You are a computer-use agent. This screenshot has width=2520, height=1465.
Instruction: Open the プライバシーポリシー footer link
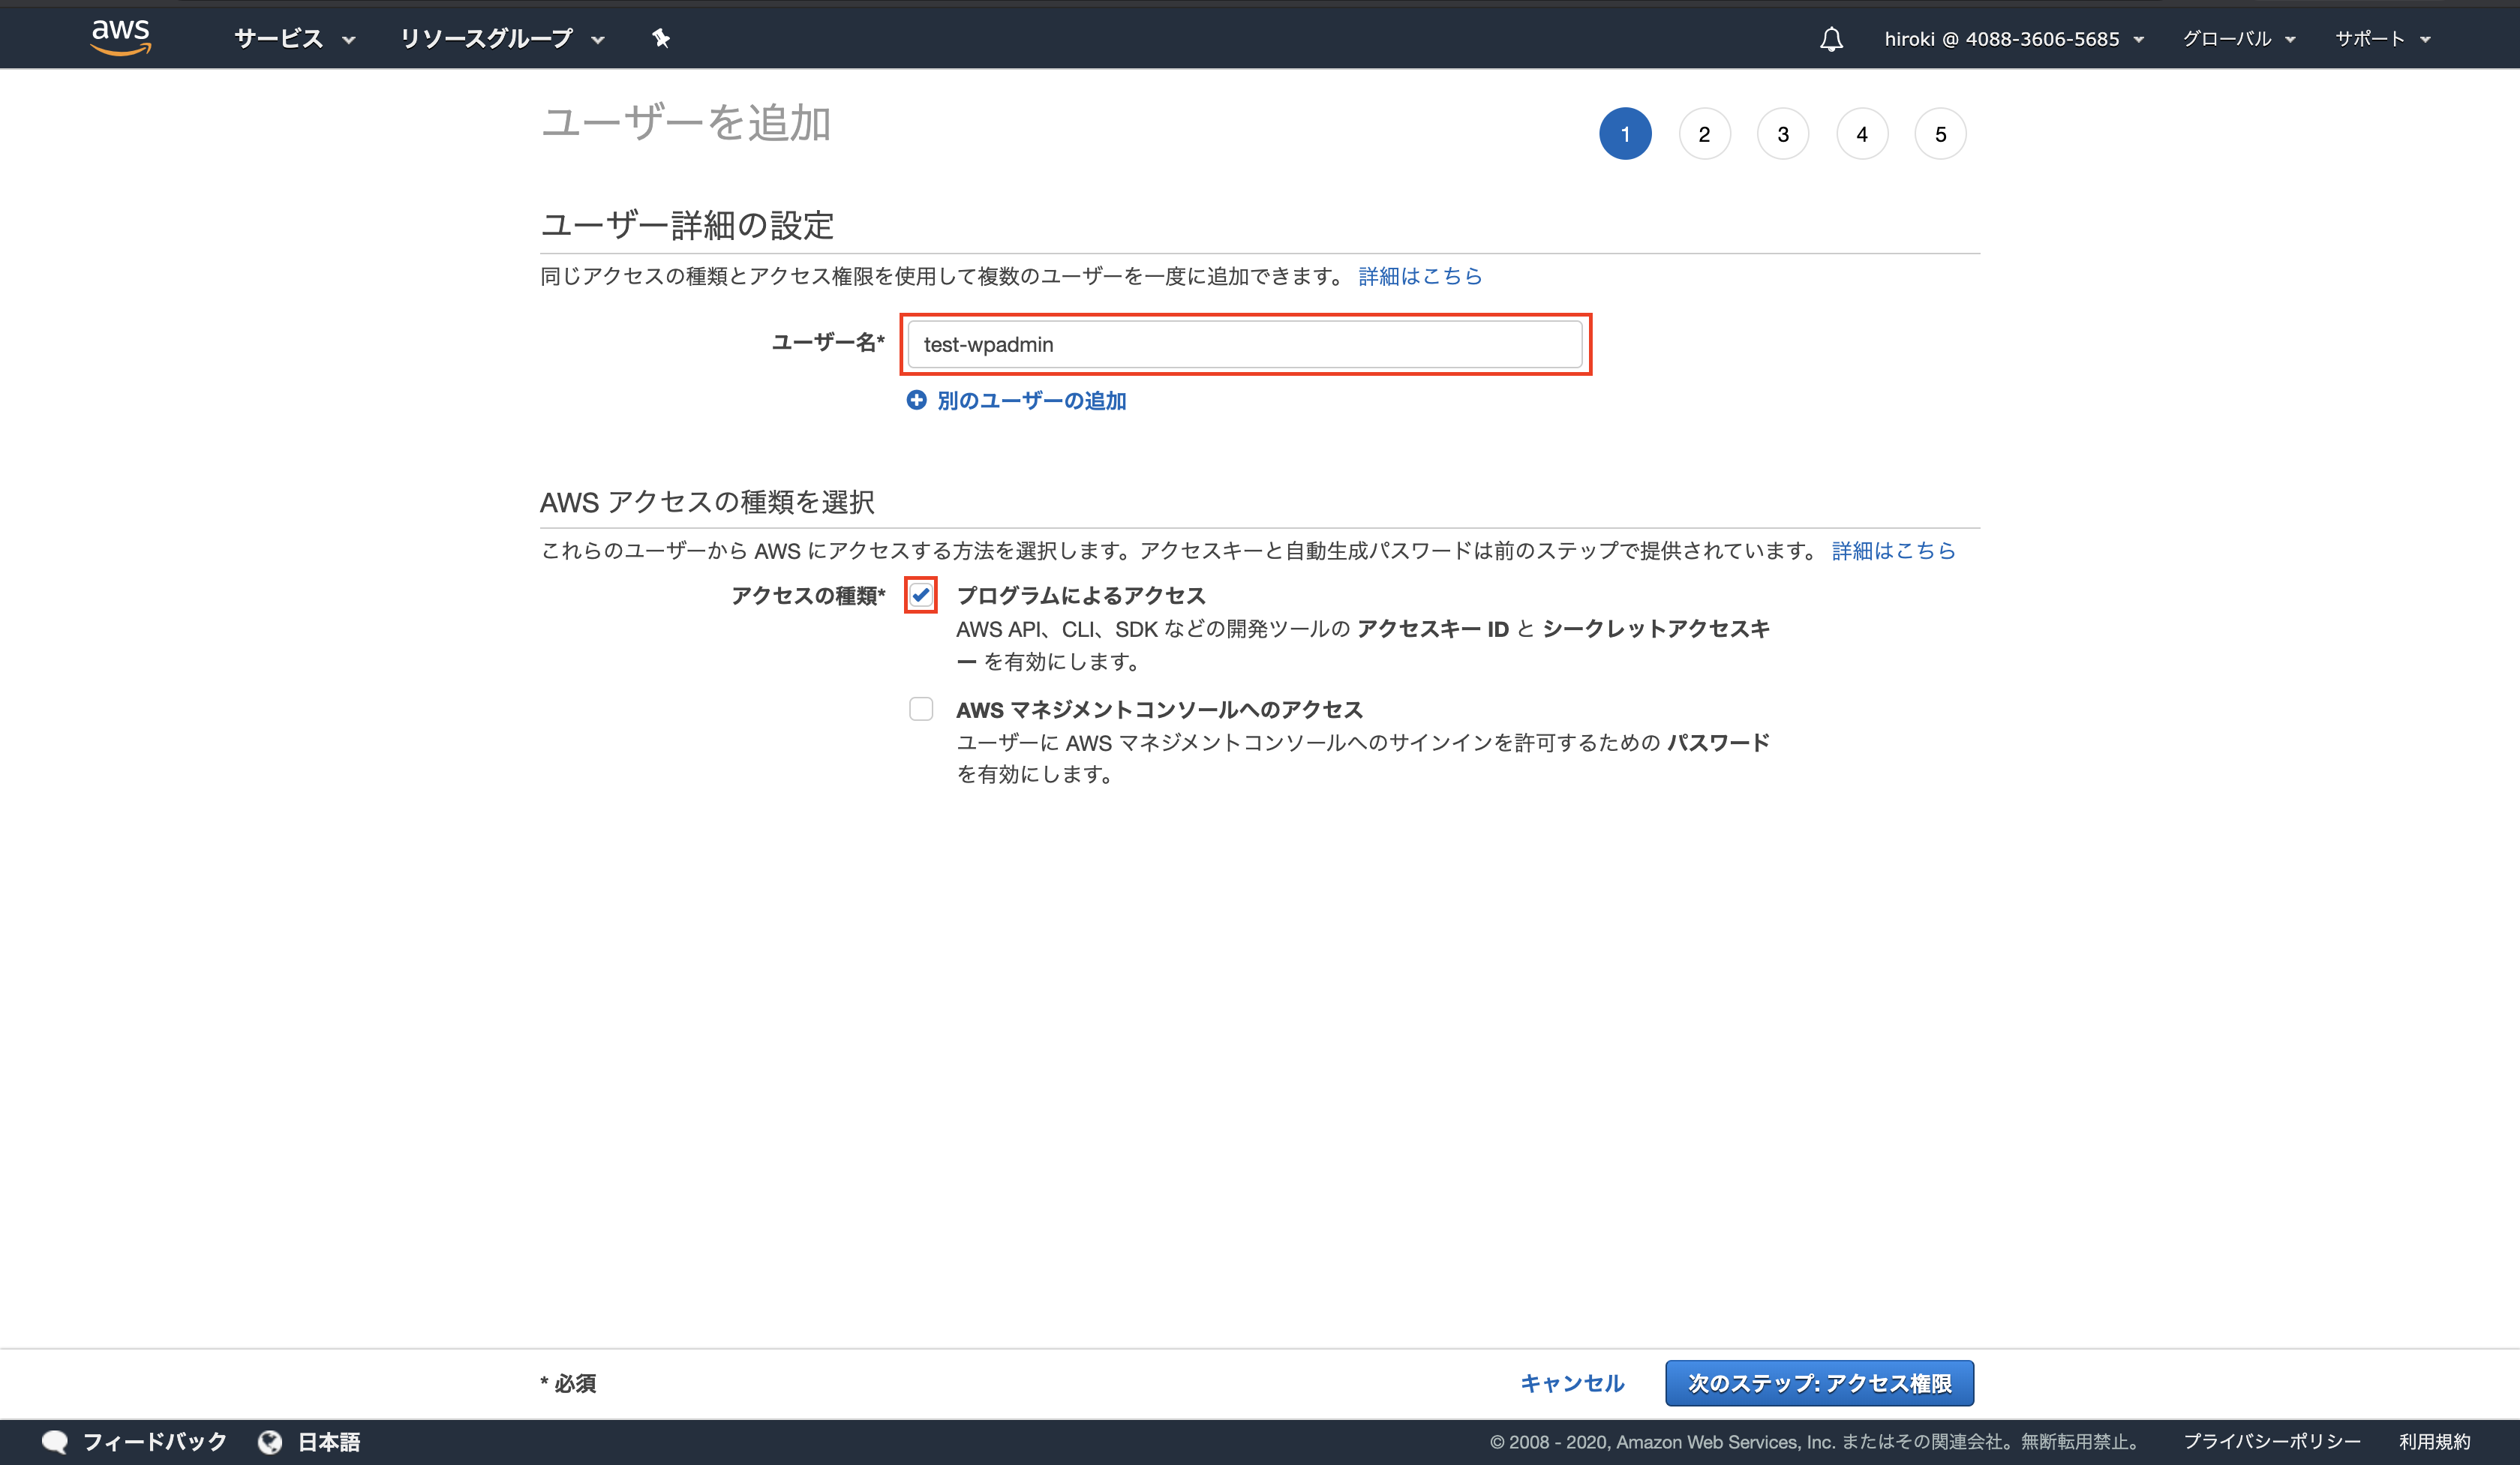(2271, 1441)
